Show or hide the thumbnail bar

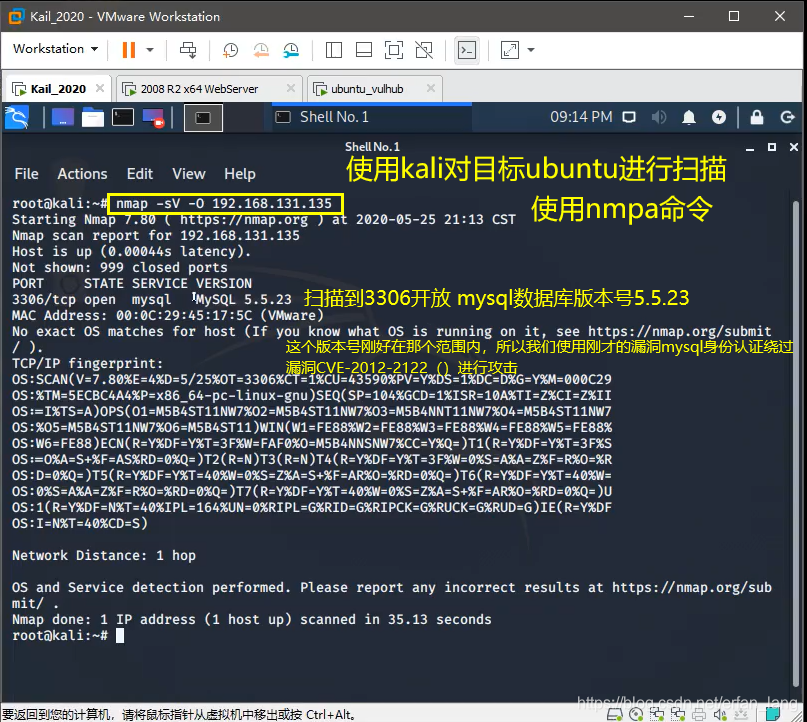pos(364,50)
